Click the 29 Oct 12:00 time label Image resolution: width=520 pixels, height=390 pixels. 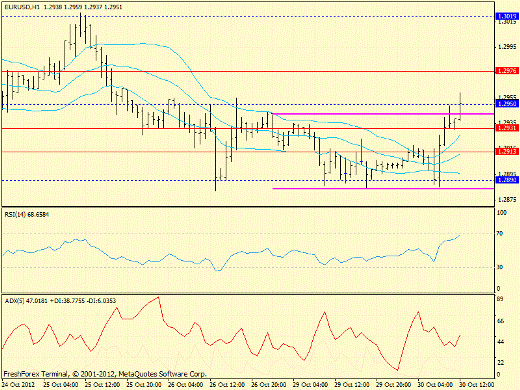(353, 385)
